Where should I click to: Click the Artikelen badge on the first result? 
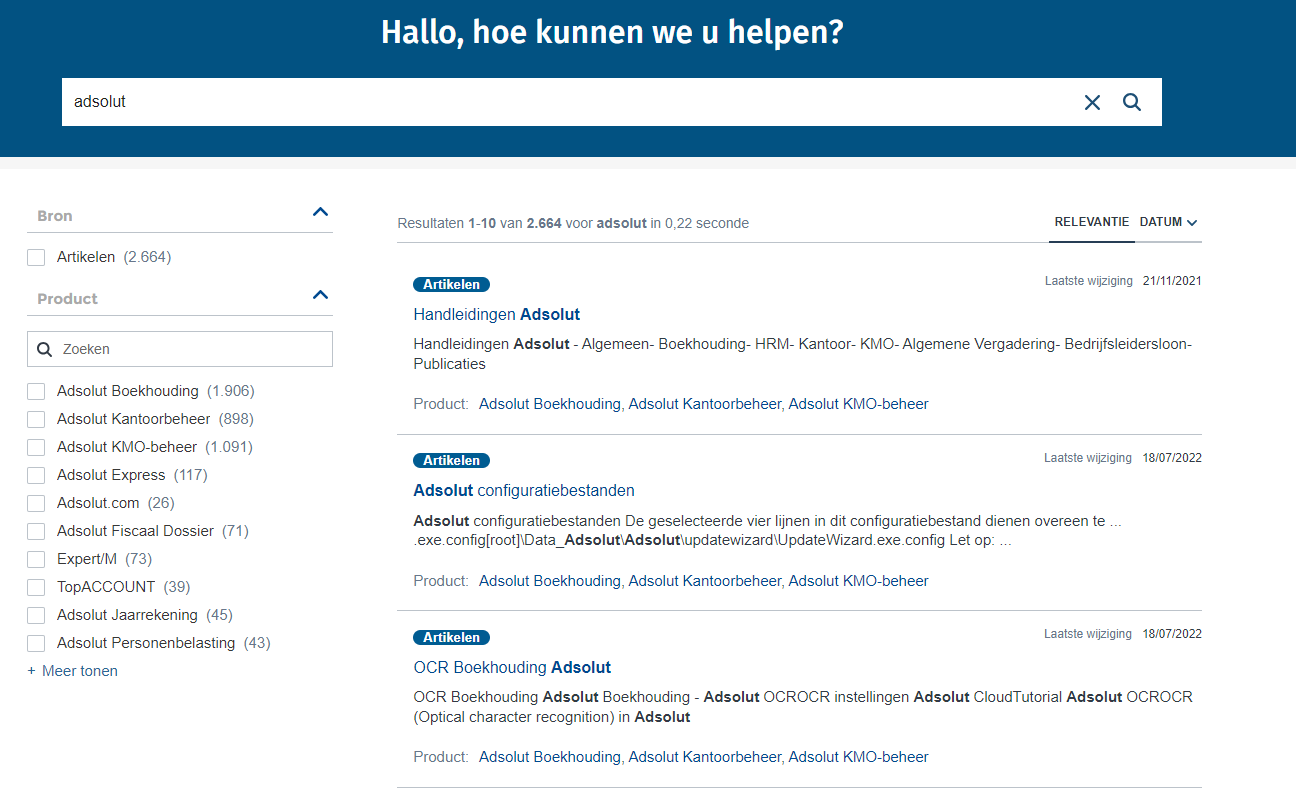451,284
